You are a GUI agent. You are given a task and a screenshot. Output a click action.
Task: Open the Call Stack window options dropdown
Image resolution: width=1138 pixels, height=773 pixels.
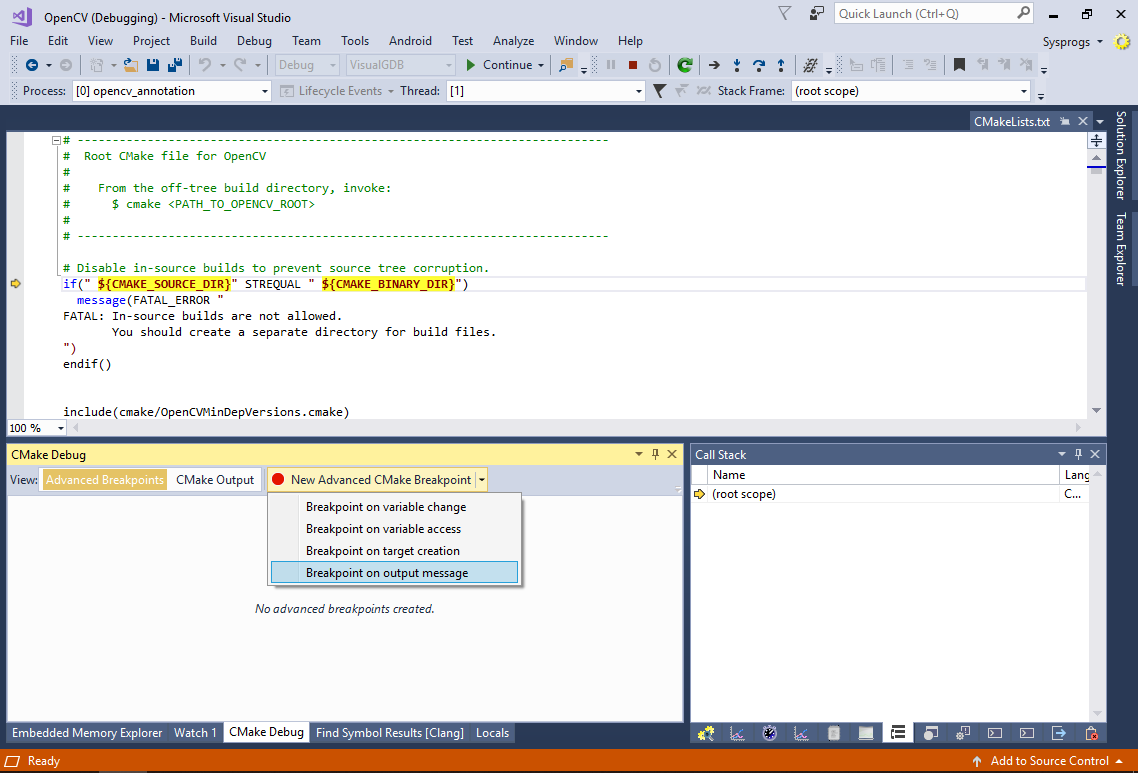(1062, 454)
